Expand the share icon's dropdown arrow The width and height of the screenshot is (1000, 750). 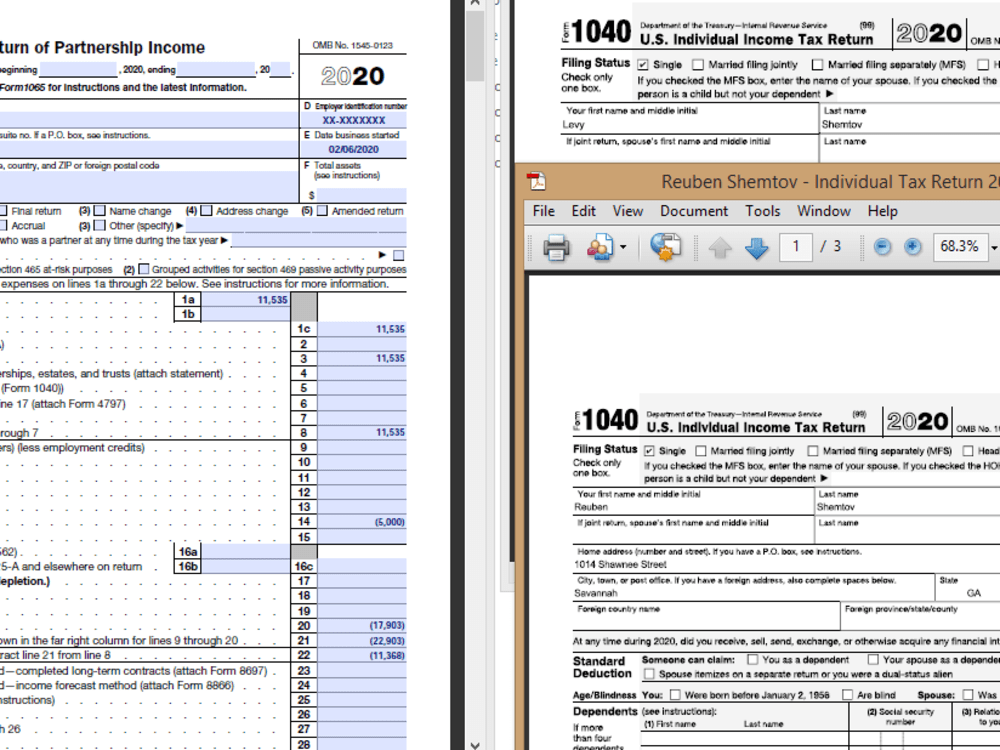[623, 247]
